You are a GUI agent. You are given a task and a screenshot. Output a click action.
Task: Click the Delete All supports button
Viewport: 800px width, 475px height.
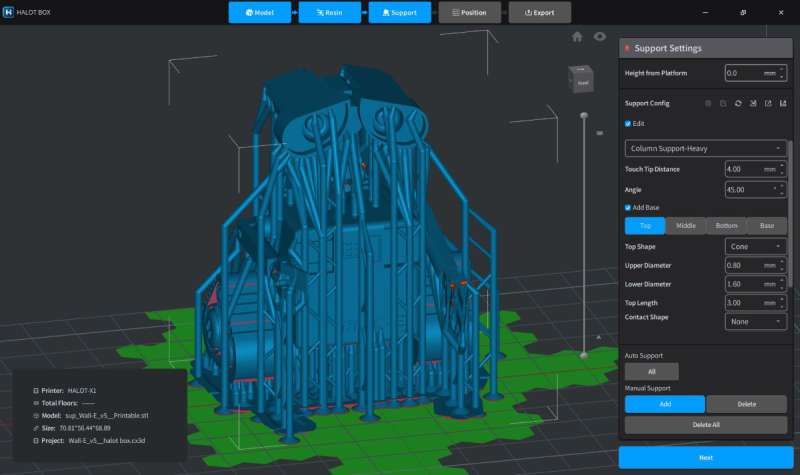(x=706, y=425)
